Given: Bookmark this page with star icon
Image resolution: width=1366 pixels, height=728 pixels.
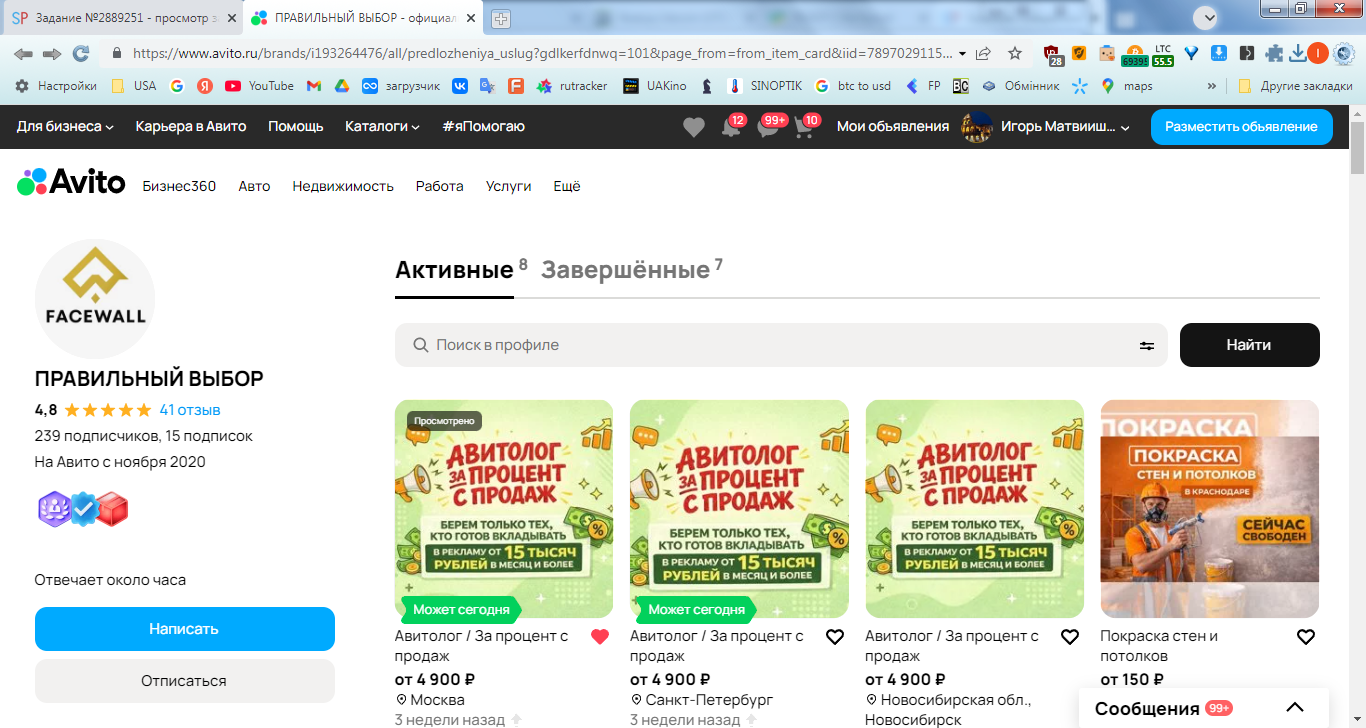Looking at the screenshot, I should (1015, 53).
